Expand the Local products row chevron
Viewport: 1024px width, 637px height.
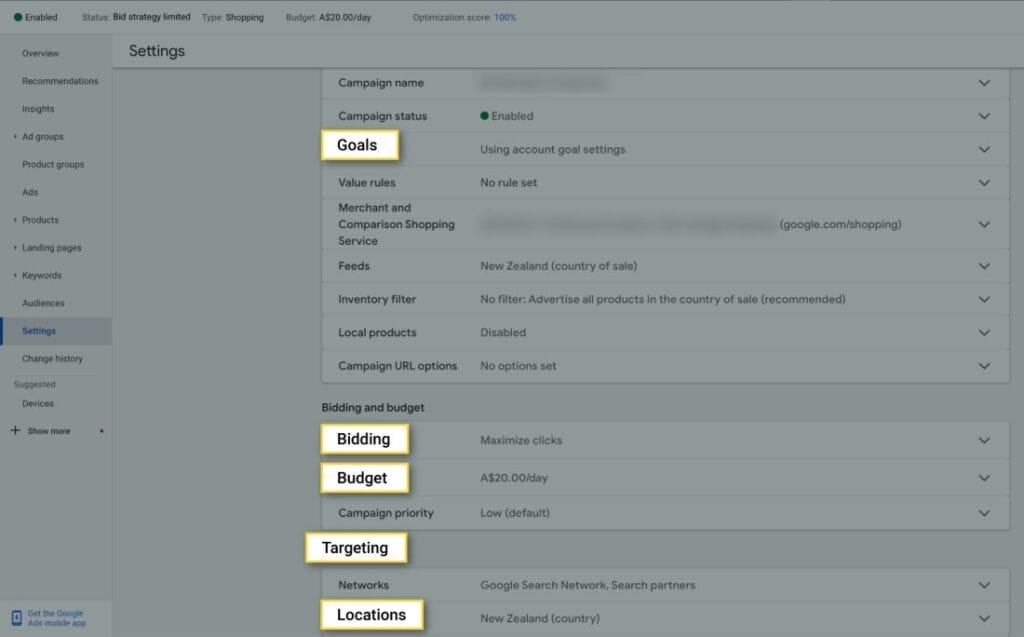984,333
